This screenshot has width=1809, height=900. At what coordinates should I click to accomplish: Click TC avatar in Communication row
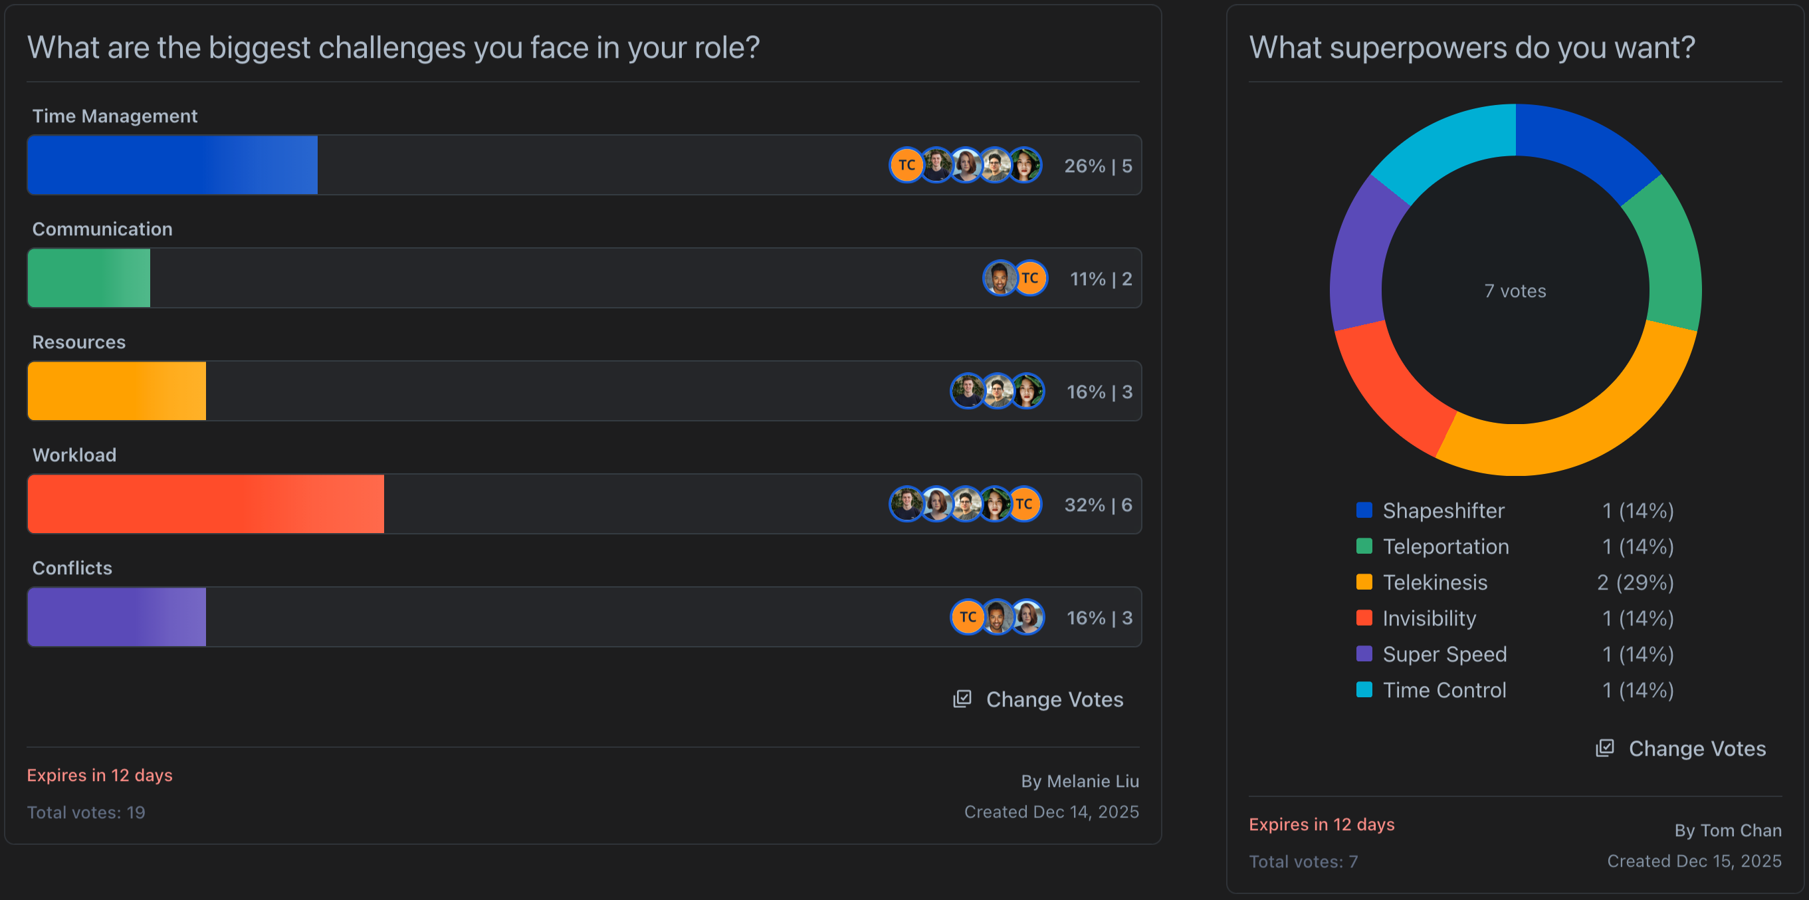click(x=1030, y=279)
